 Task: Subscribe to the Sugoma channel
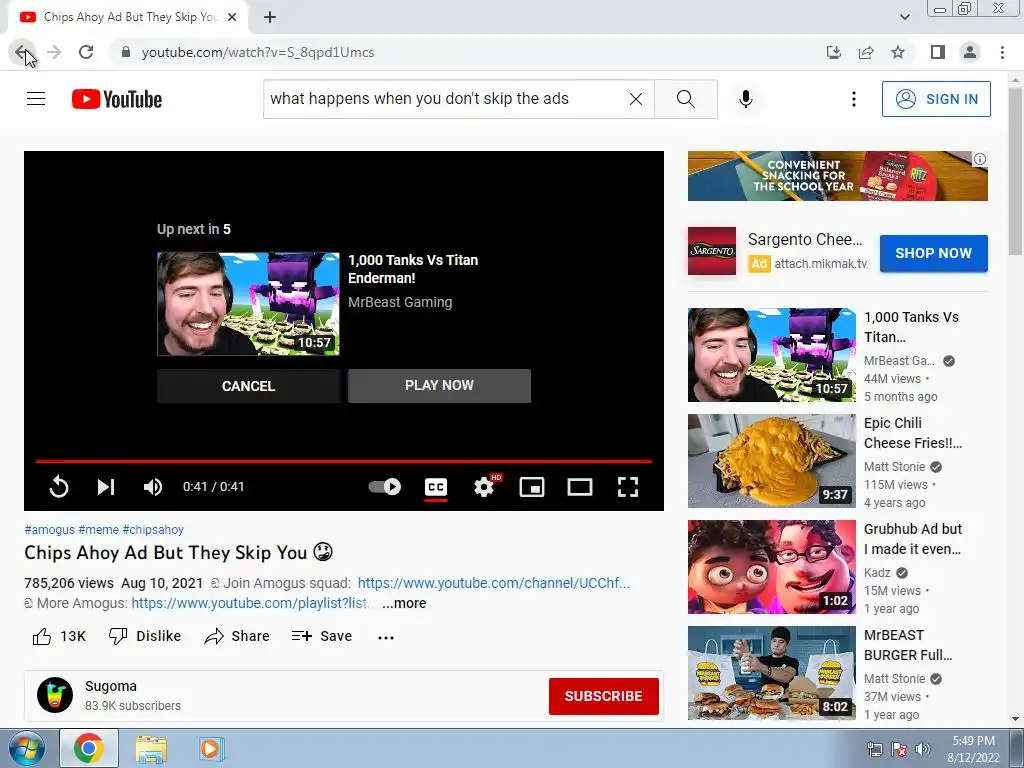[603, 696]
